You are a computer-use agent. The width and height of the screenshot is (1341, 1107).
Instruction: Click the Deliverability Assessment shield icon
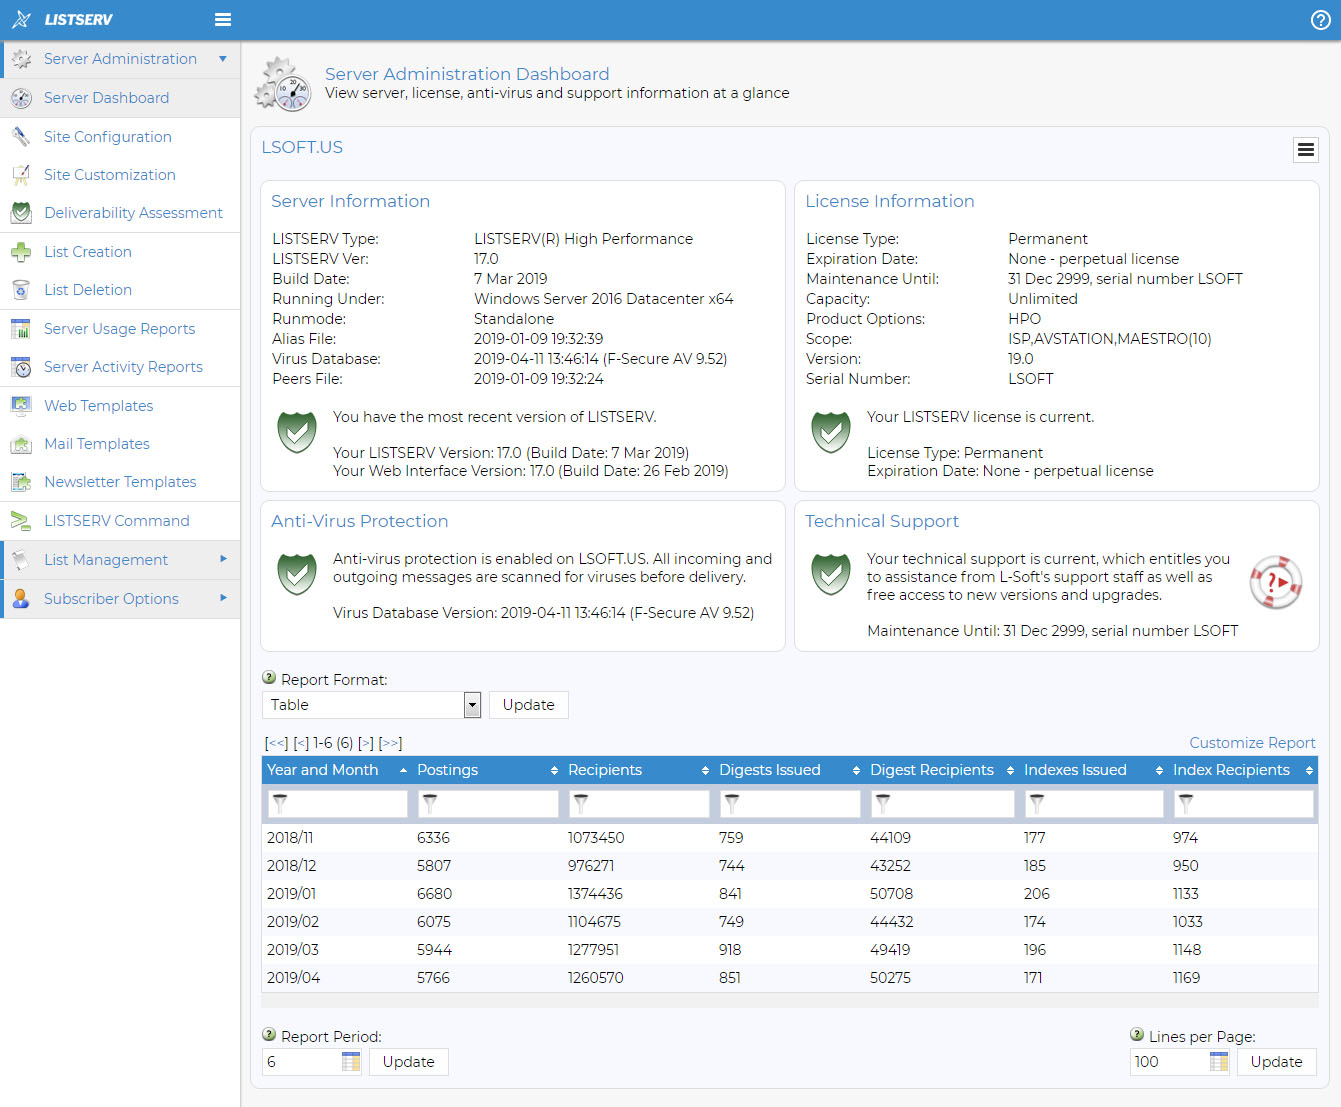click(x=21, y=213)
